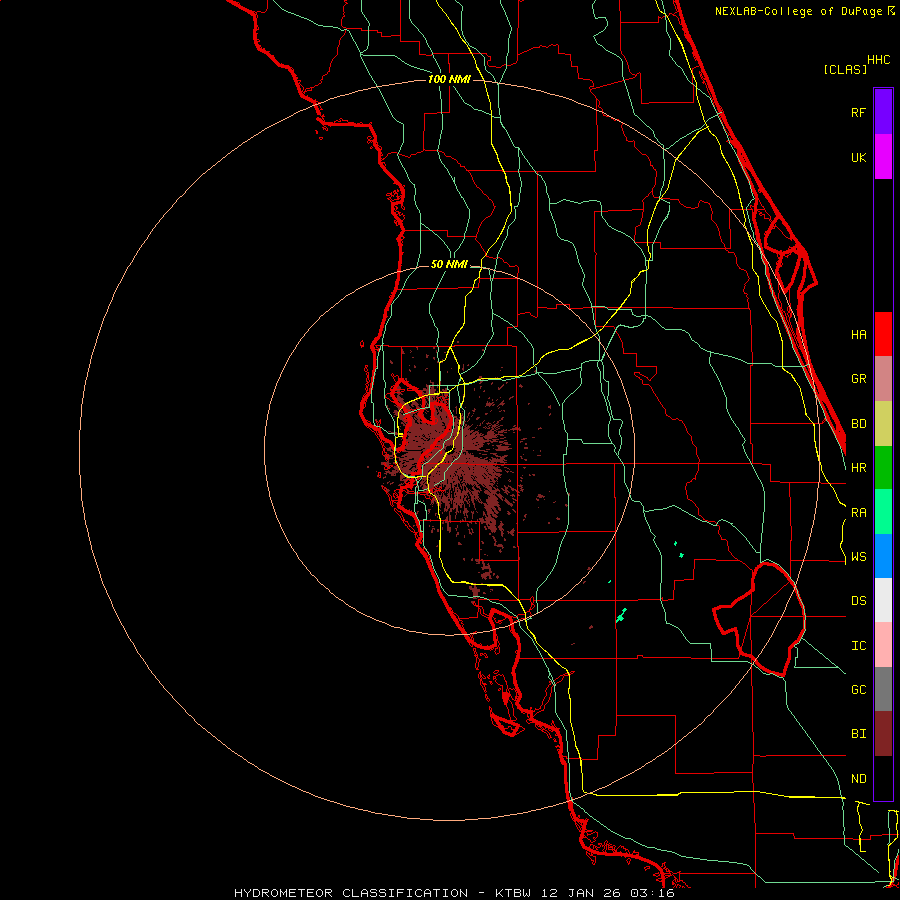Click the WS blue legend swatch
Image resolution: width=900 pixels, height=900 pixels.
pyautogui.click(x=883, y=556)
